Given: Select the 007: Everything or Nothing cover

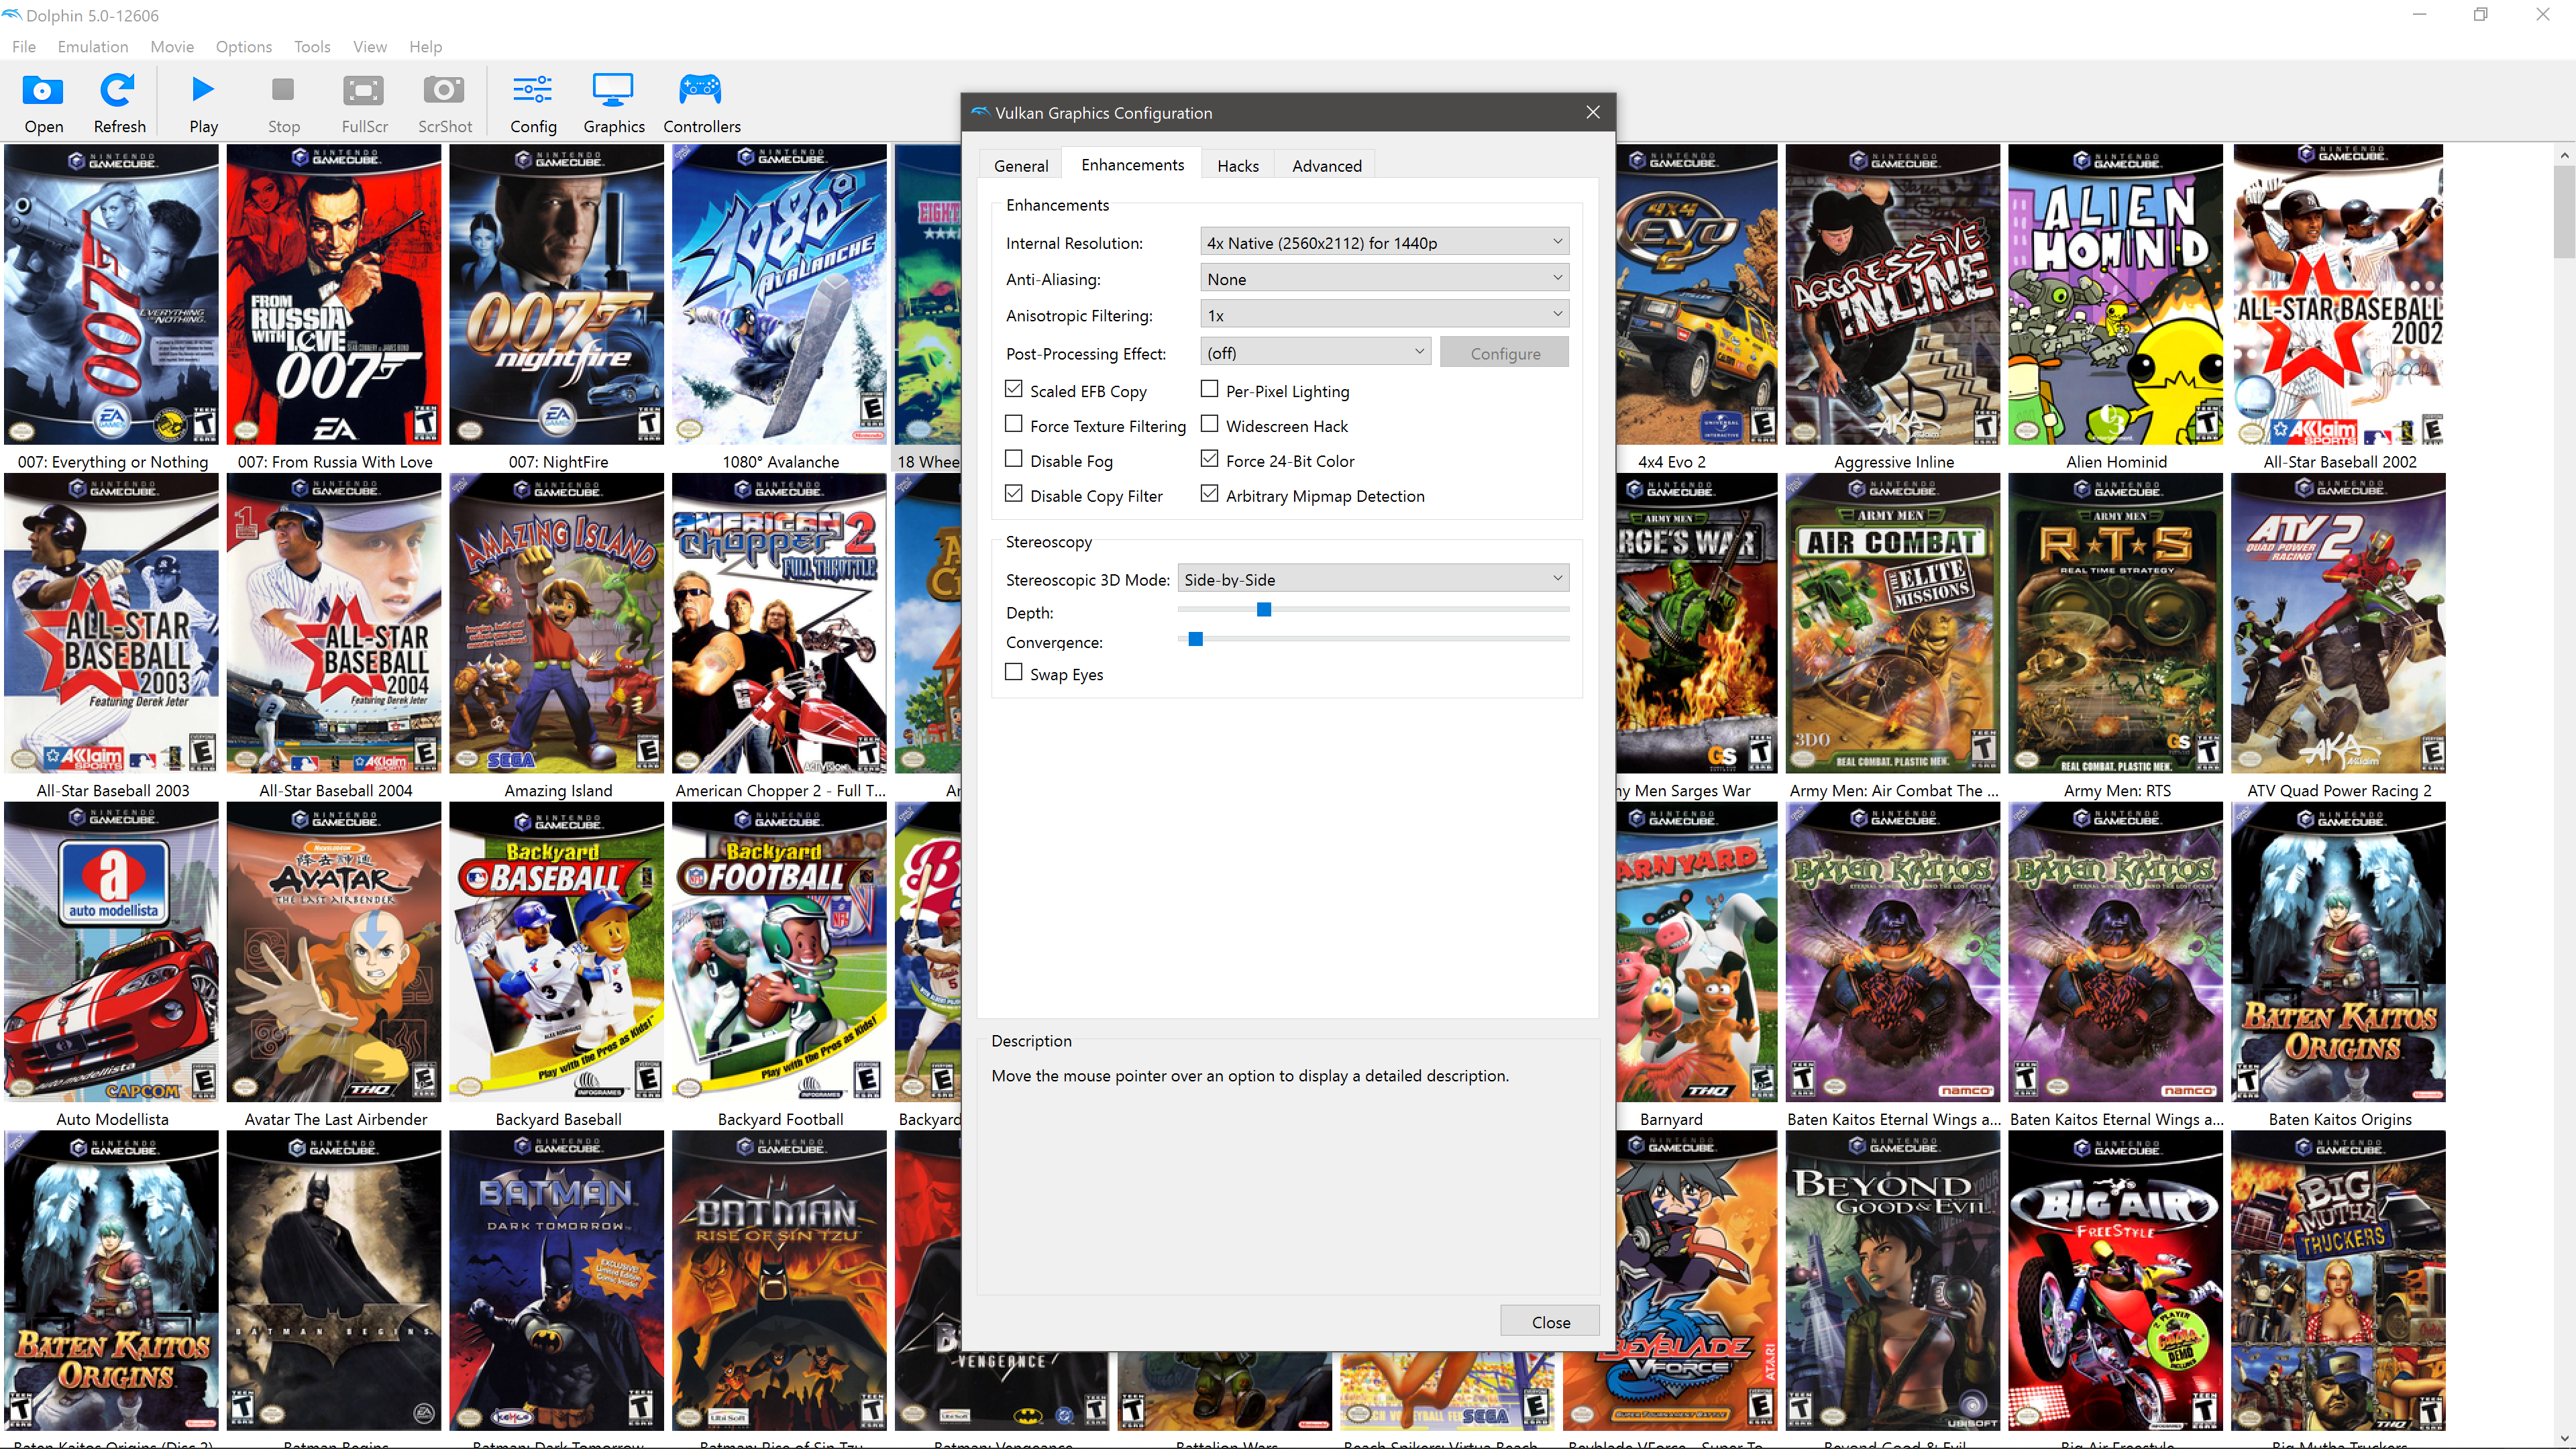Looking at the screenshot, I should (111, 295).
